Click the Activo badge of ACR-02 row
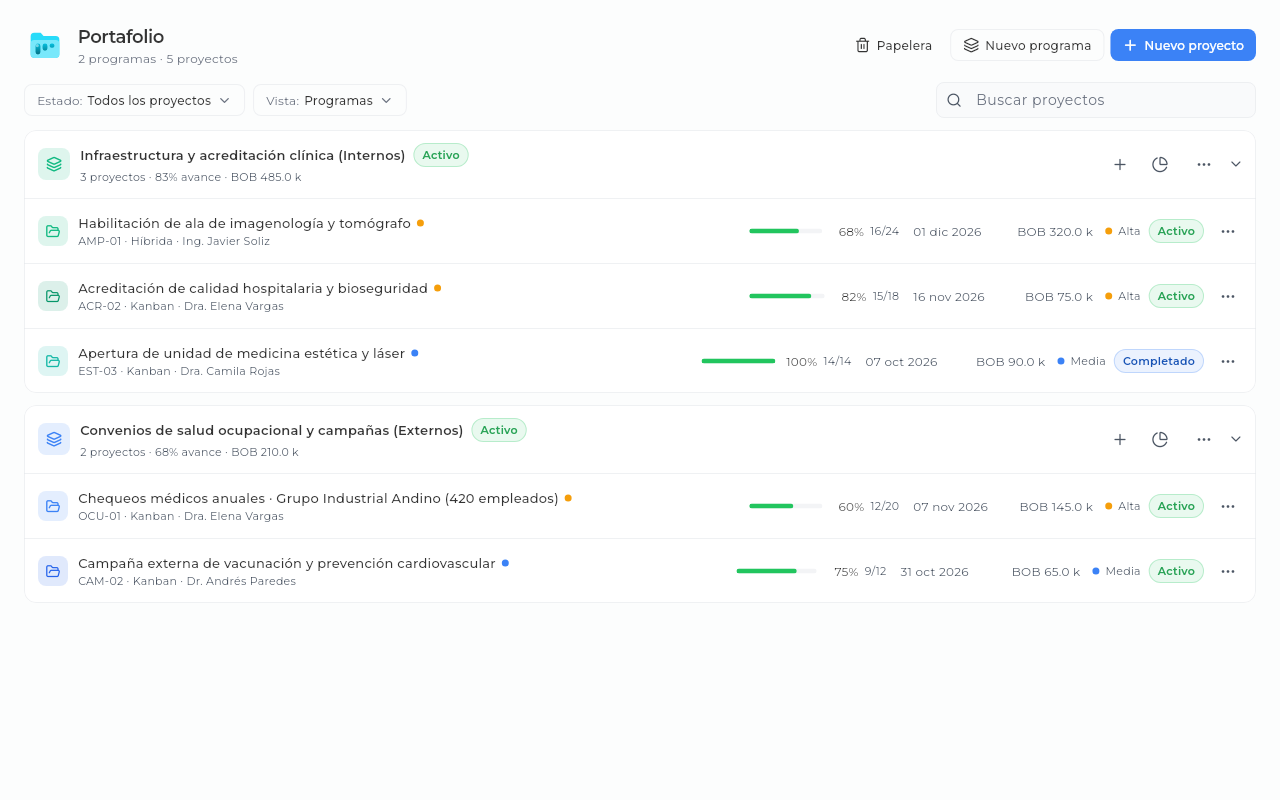The height and width of the screenshot is (800, 1280). coord(1176,296)
